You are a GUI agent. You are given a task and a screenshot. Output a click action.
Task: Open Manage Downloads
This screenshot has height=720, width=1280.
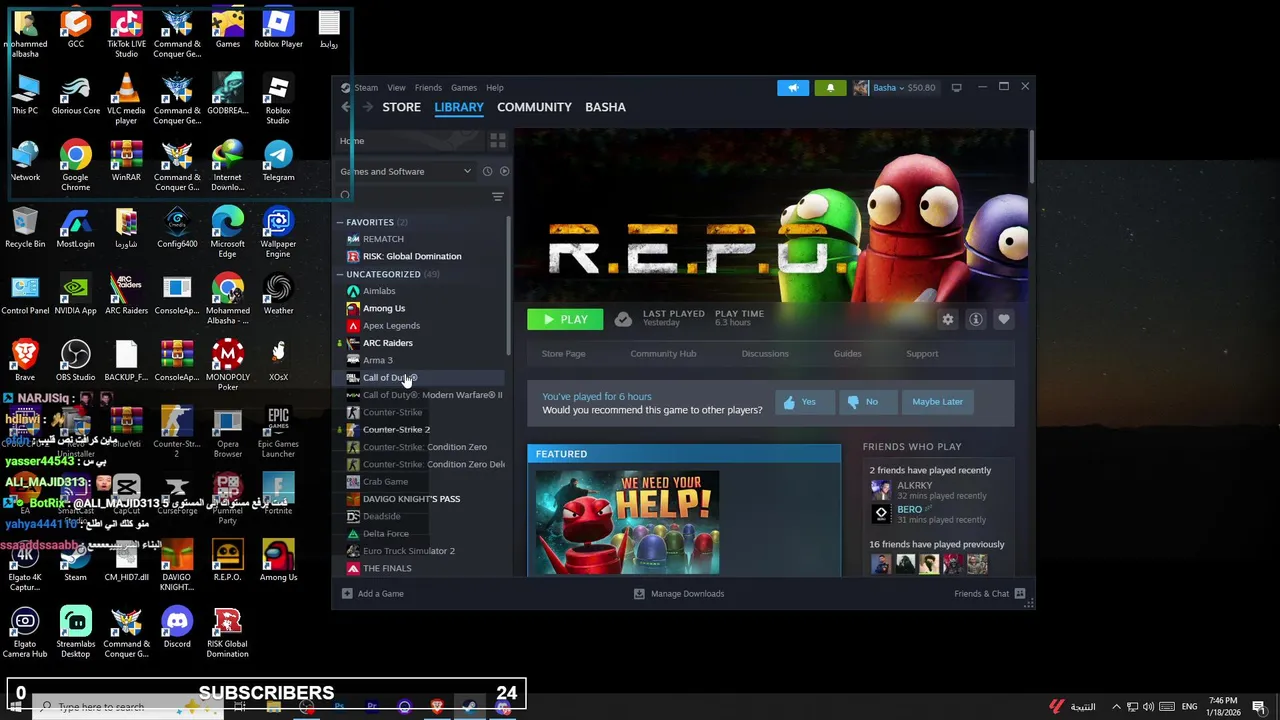(x=679, y=593)
